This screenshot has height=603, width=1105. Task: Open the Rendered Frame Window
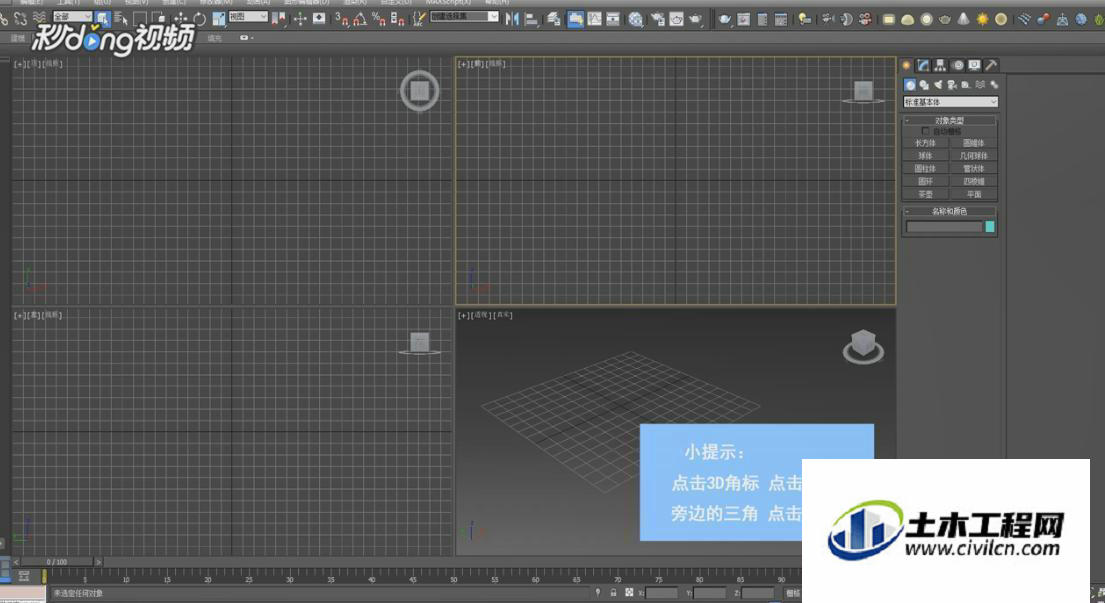point(677,19)
